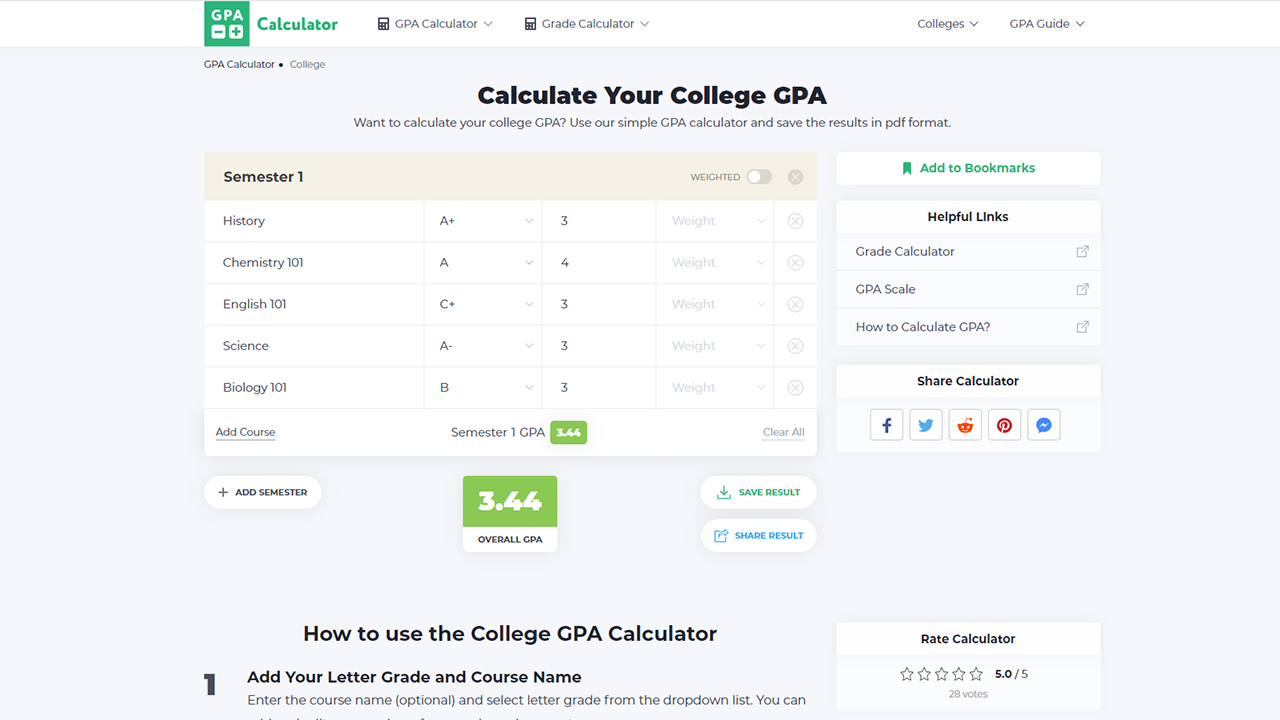Click Add Course link
Screen dimensions: 1280x720
click(x=245, y=432)
